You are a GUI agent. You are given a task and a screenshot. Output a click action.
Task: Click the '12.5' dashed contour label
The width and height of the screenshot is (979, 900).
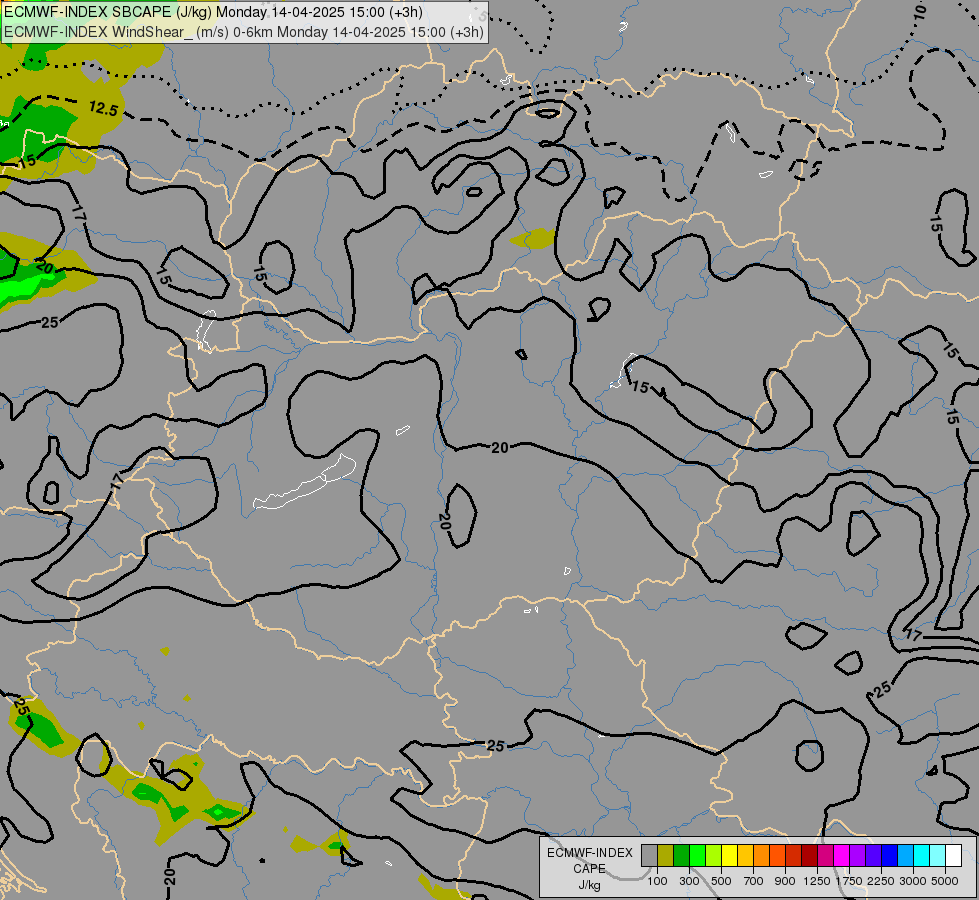point(103,109)
